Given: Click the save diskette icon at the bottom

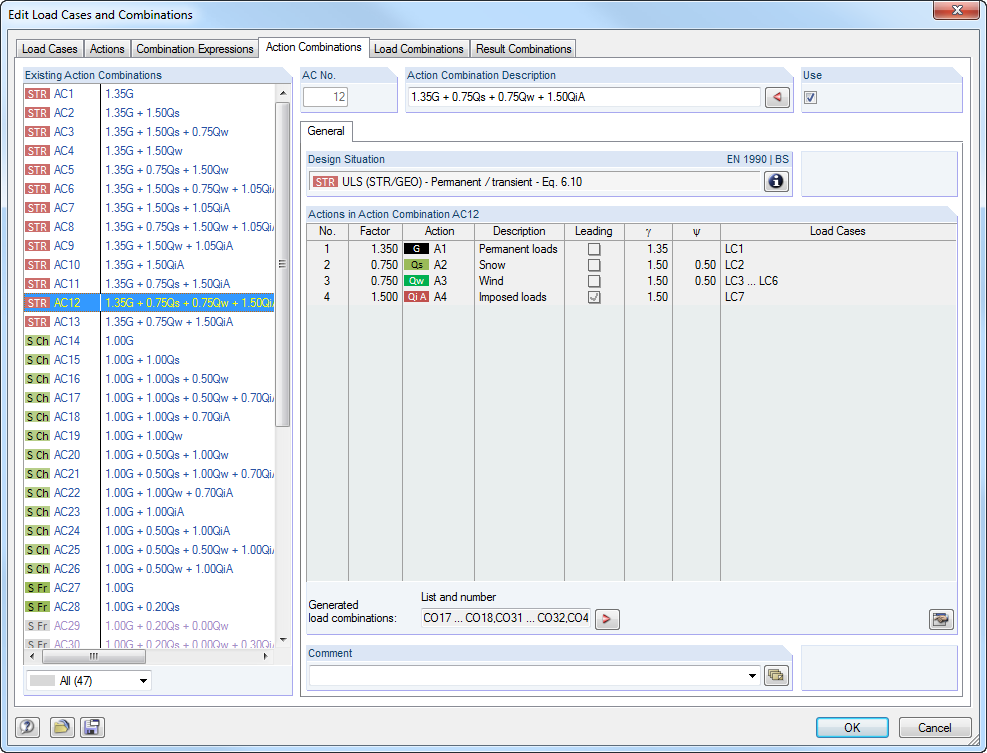Looking at the screenshot, I should 92,727.
